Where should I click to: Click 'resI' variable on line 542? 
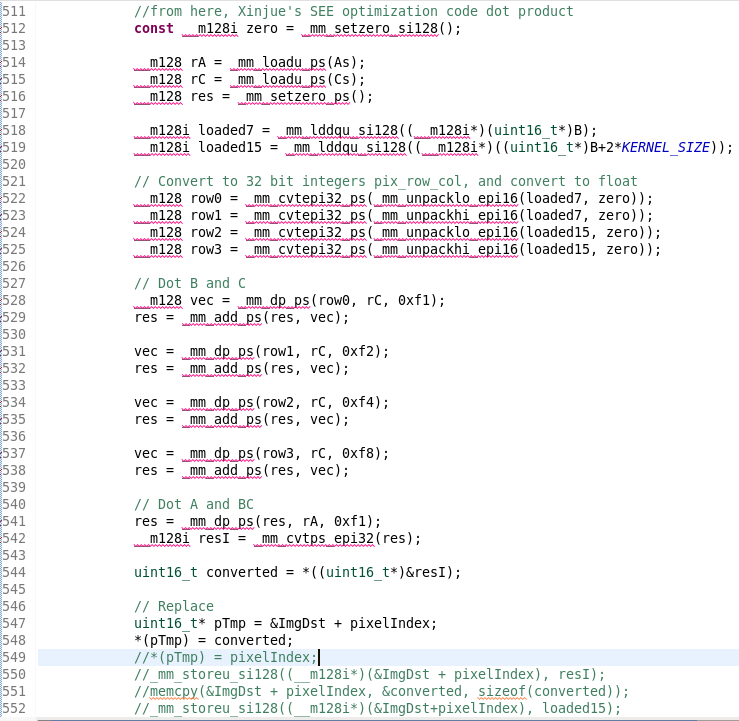(213, 538)
